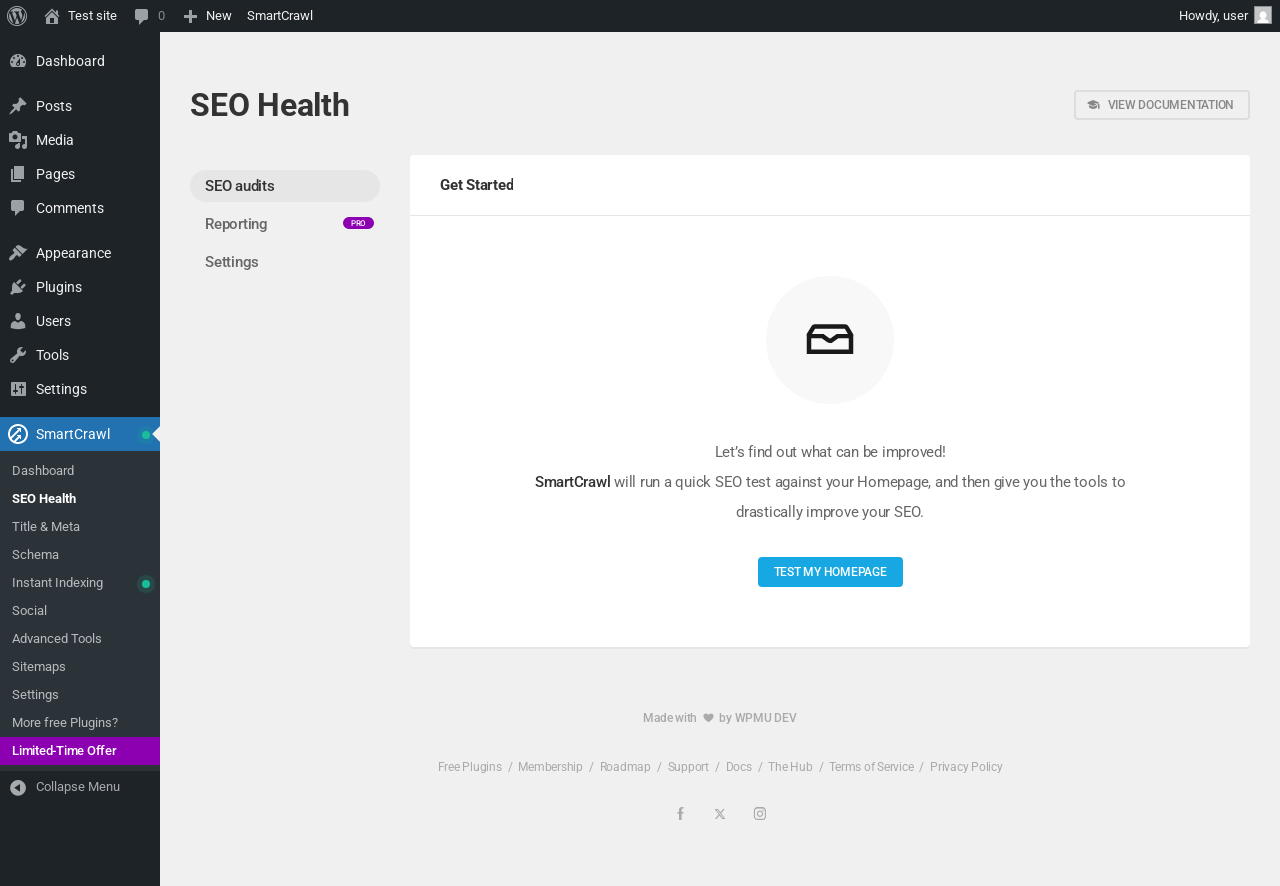
Task: Open the X (Twitter) icon in footer
Action: coord(720,814)
